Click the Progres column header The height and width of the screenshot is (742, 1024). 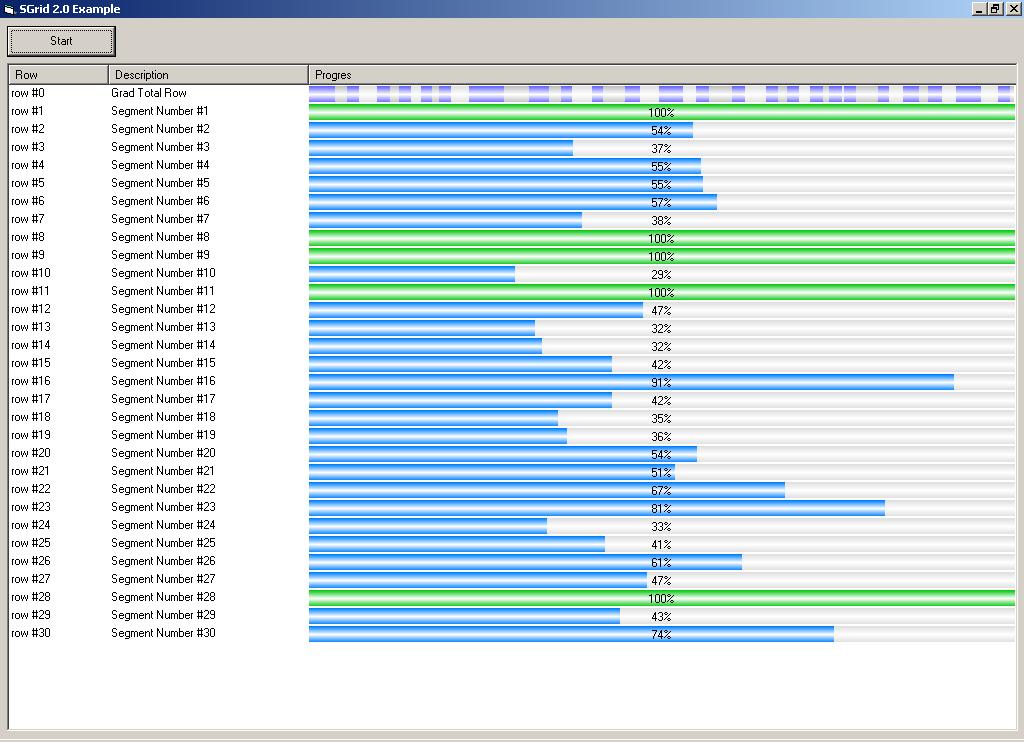(660, 75)
